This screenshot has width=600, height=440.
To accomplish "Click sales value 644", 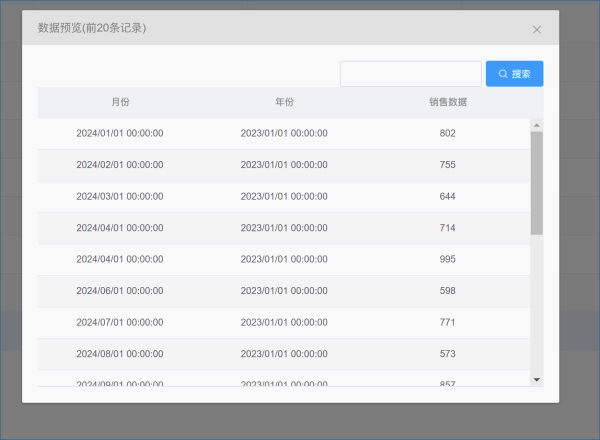I will pyautogui.click(x=447, y=196).
